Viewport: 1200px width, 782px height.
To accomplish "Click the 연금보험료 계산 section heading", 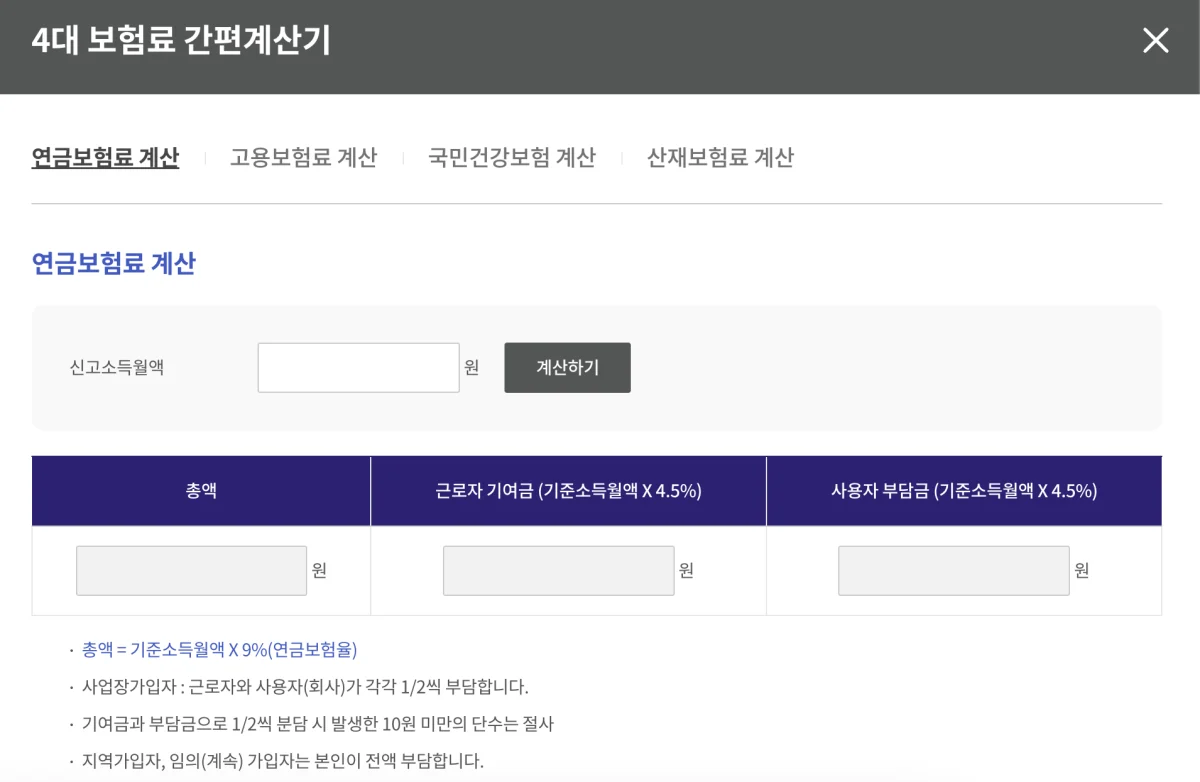I will tap(114, 264).
